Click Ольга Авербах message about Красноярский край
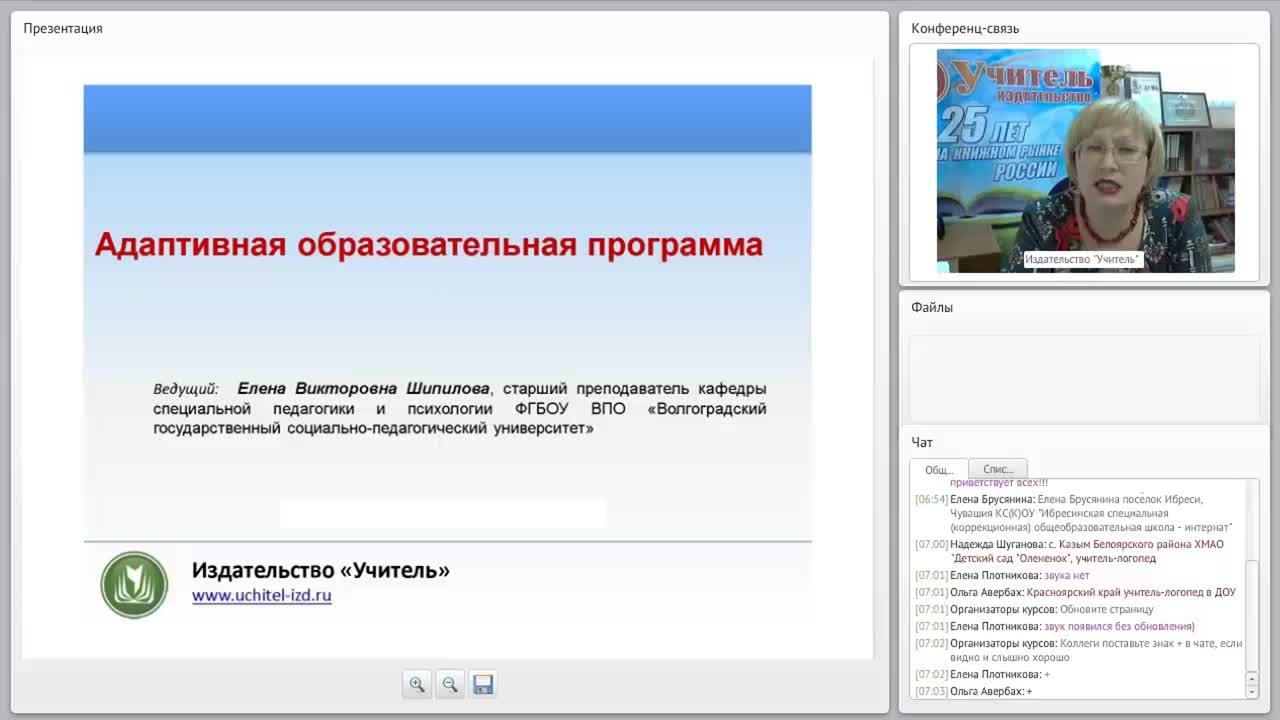This screenshot has width=1280, height=720. click(x=1076, y=592)
